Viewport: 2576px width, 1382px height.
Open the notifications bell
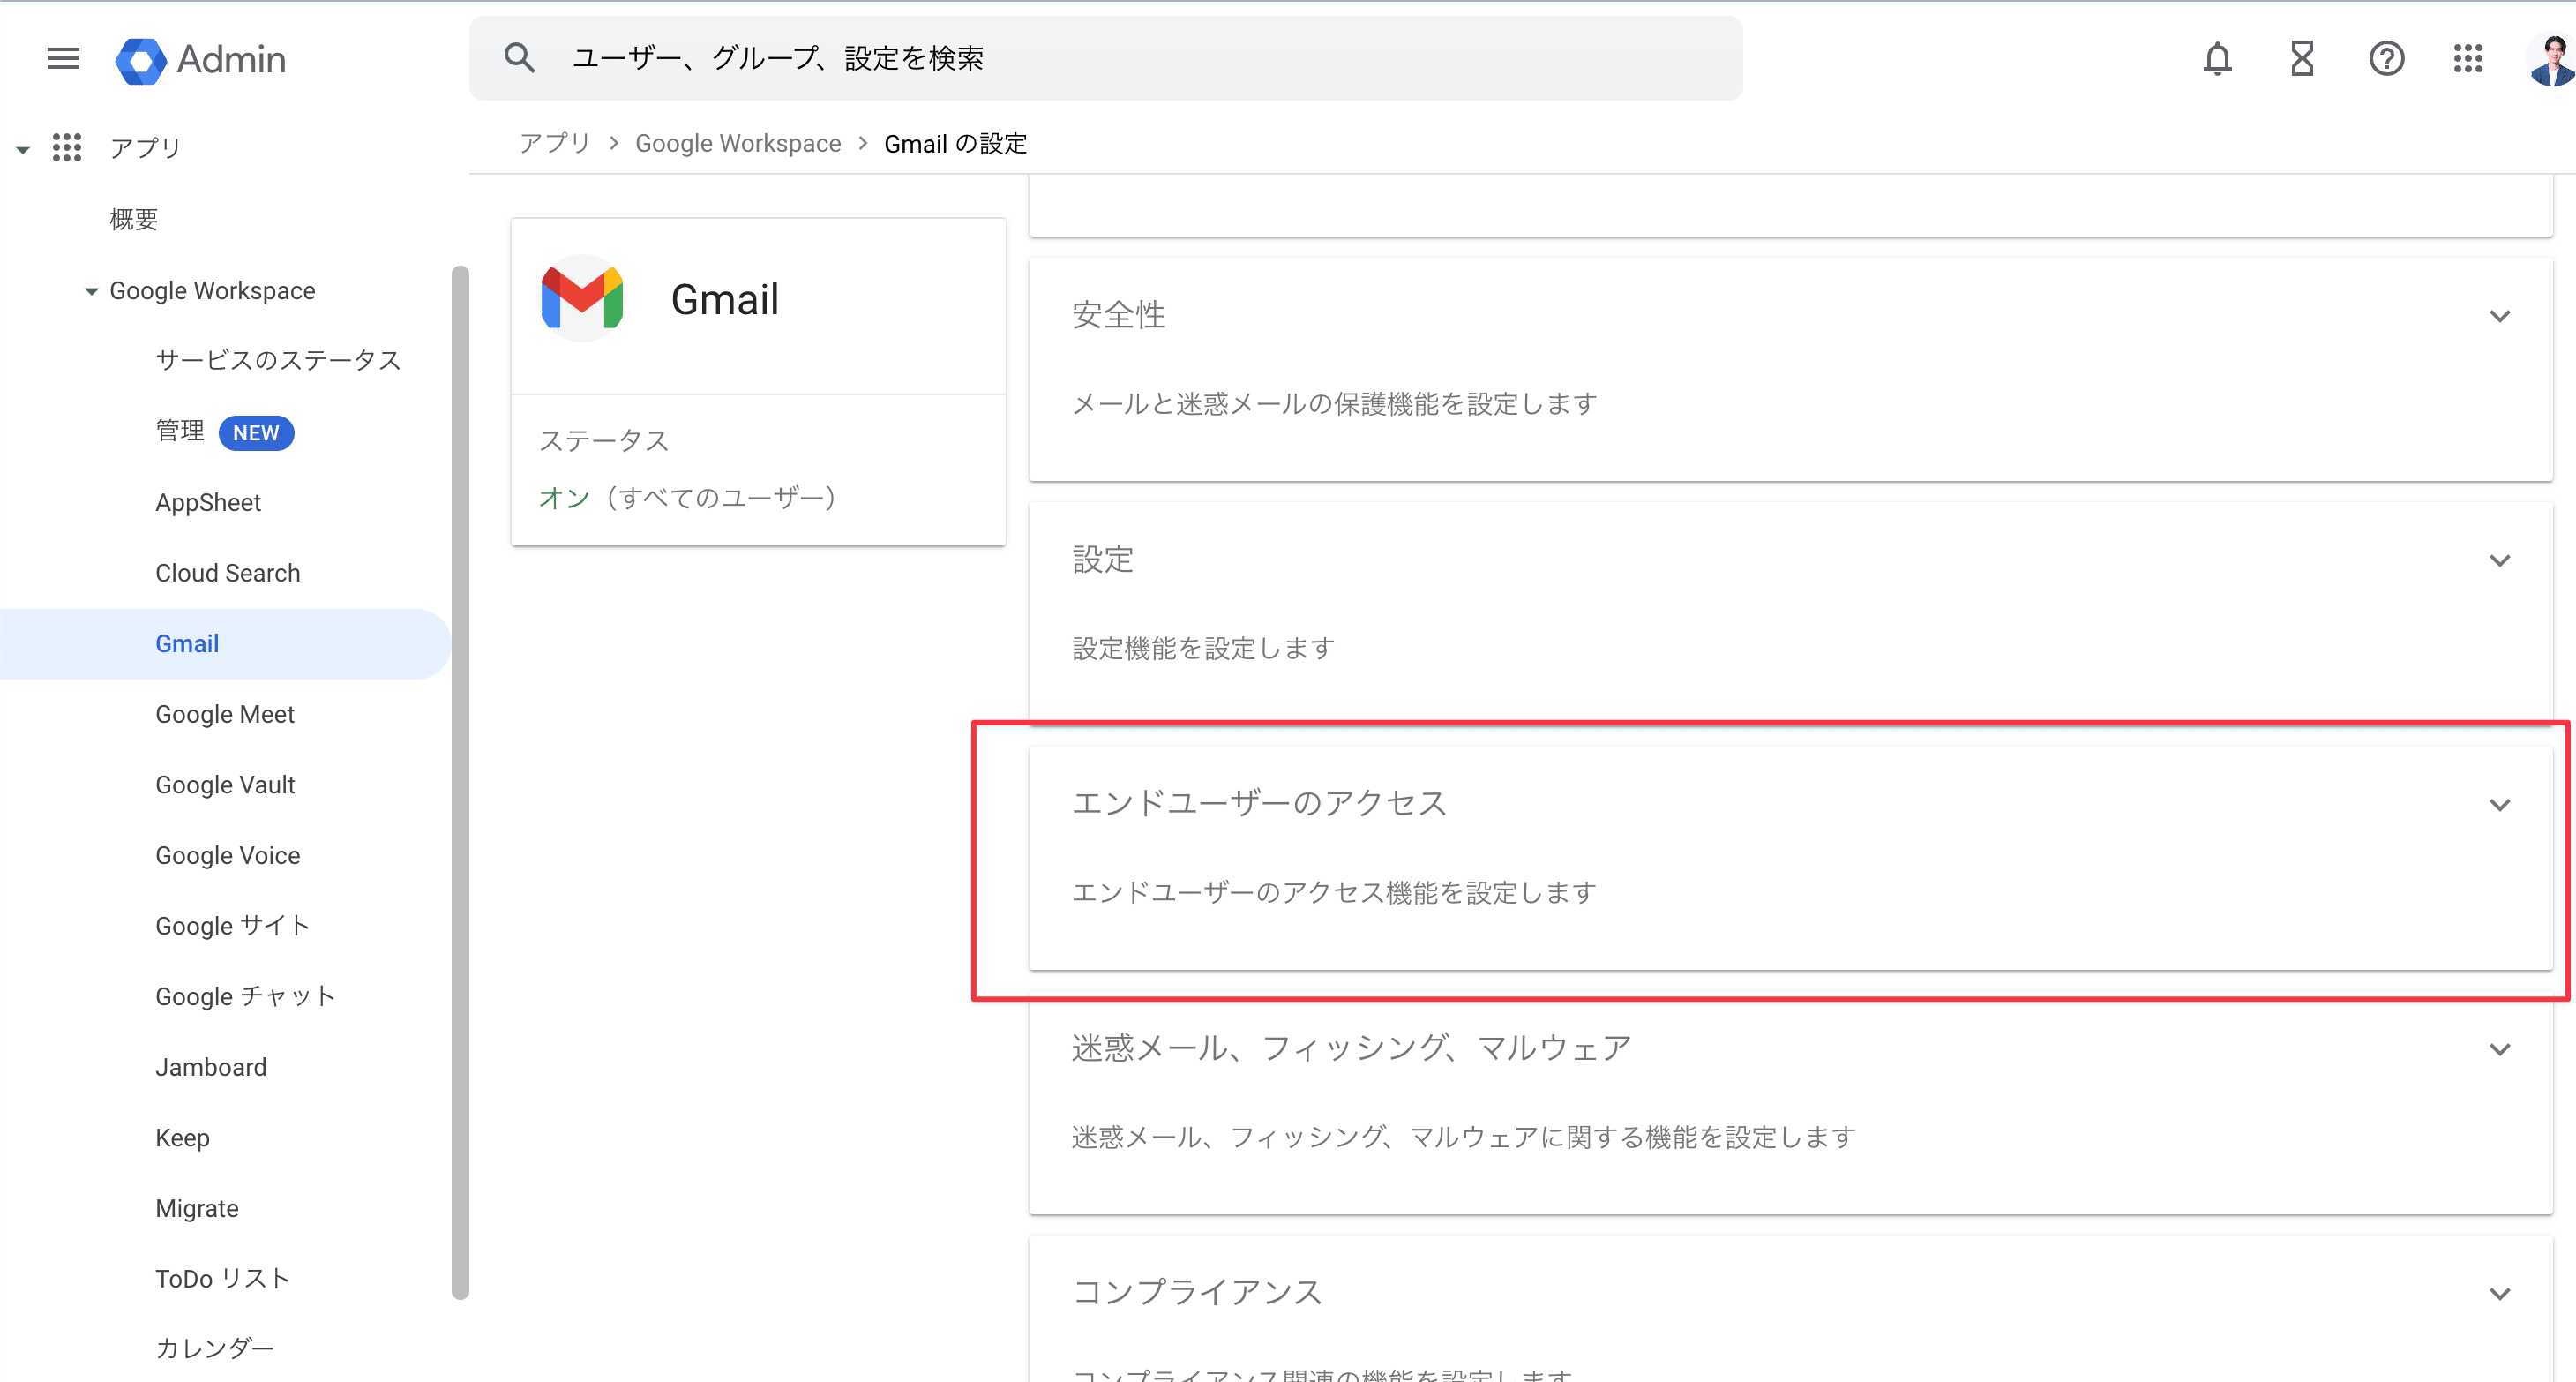point(2217,59)
